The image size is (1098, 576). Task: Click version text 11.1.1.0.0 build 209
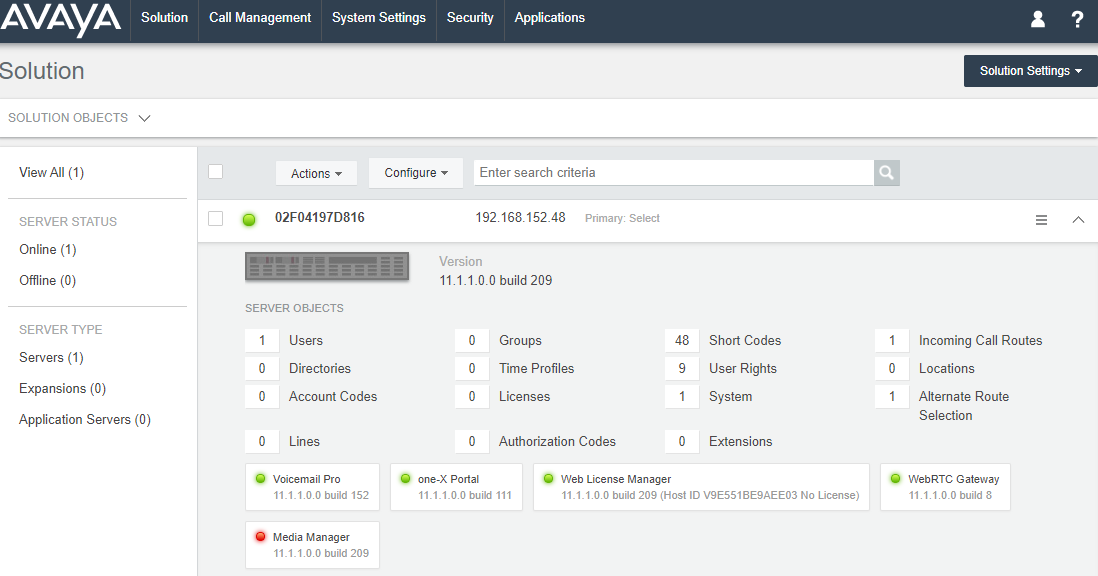[x=496, y=281]
